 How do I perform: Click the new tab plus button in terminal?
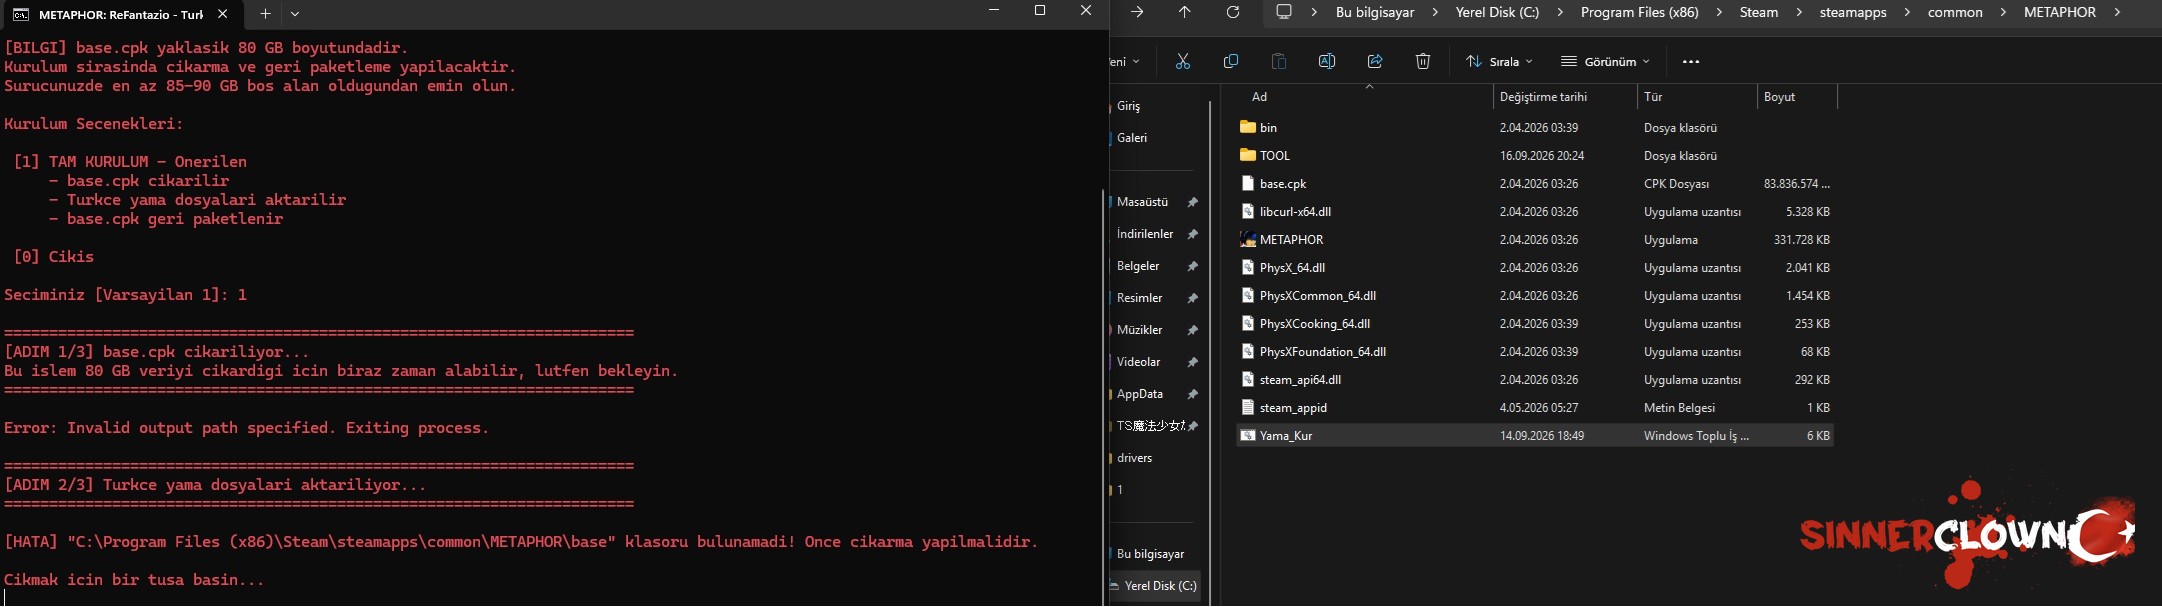pyautogui.click(x=265, y=14)
